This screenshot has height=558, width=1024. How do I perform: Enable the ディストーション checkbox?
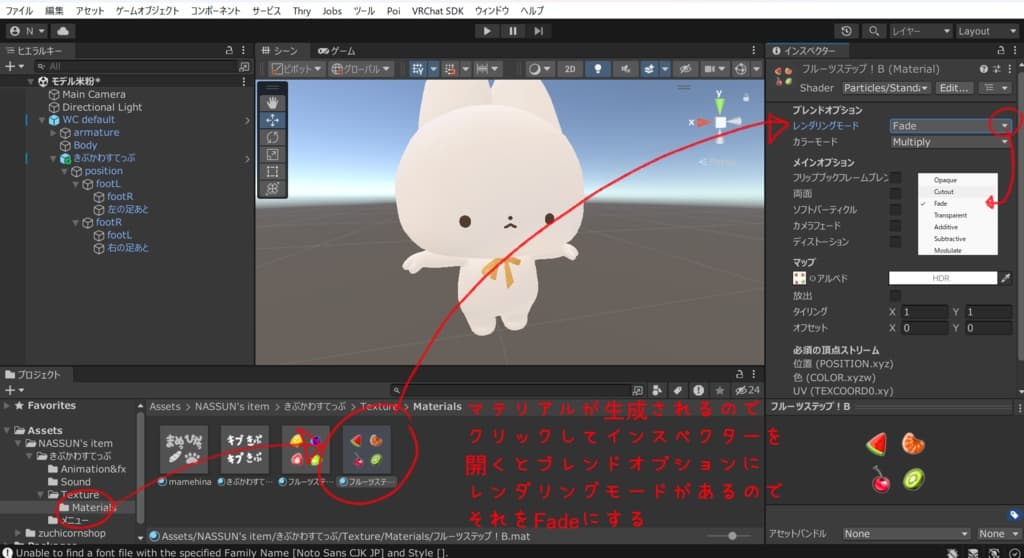click(x=895, y=242)
